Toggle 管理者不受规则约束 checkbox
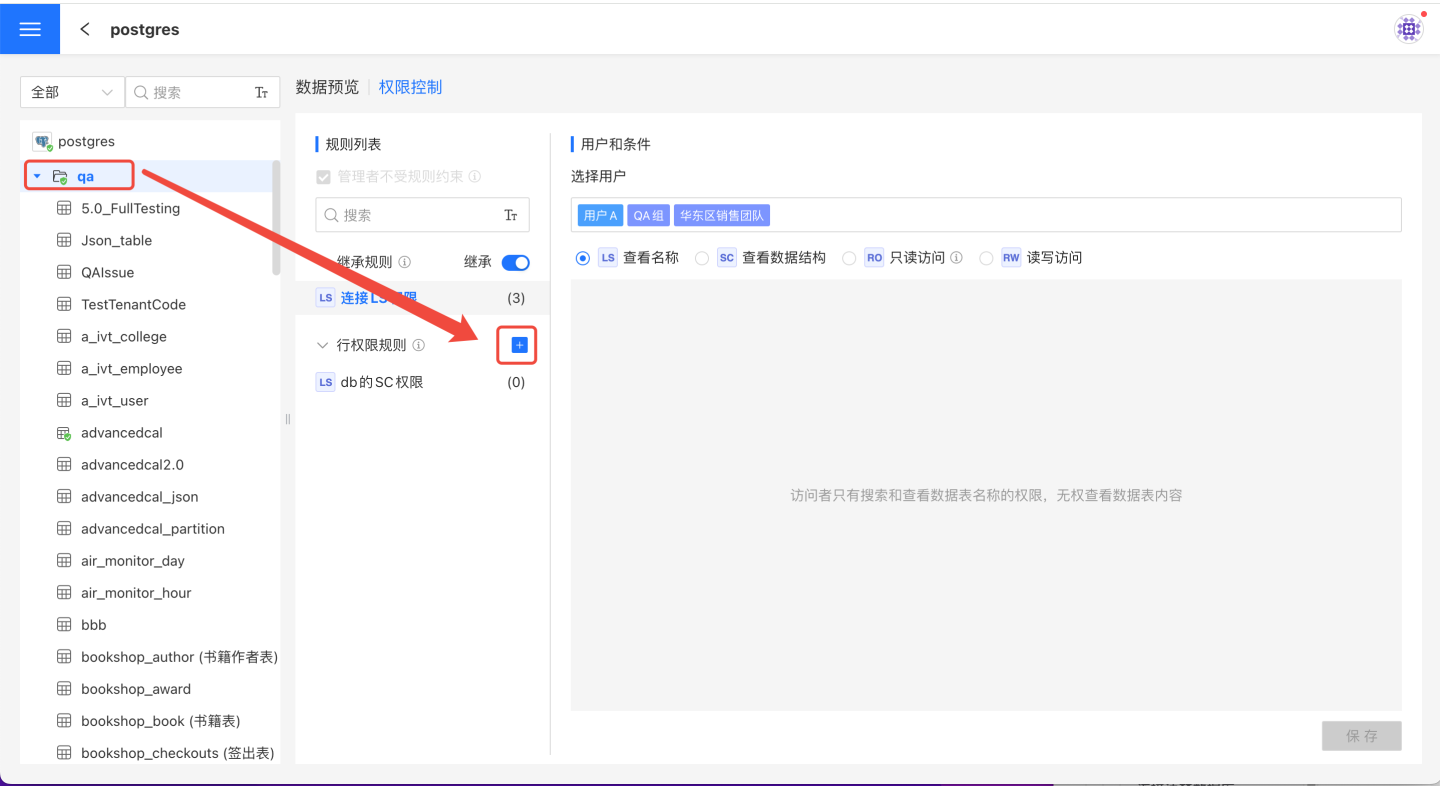The height and width of the screenshot is (786, 1440). pos(323,177)
